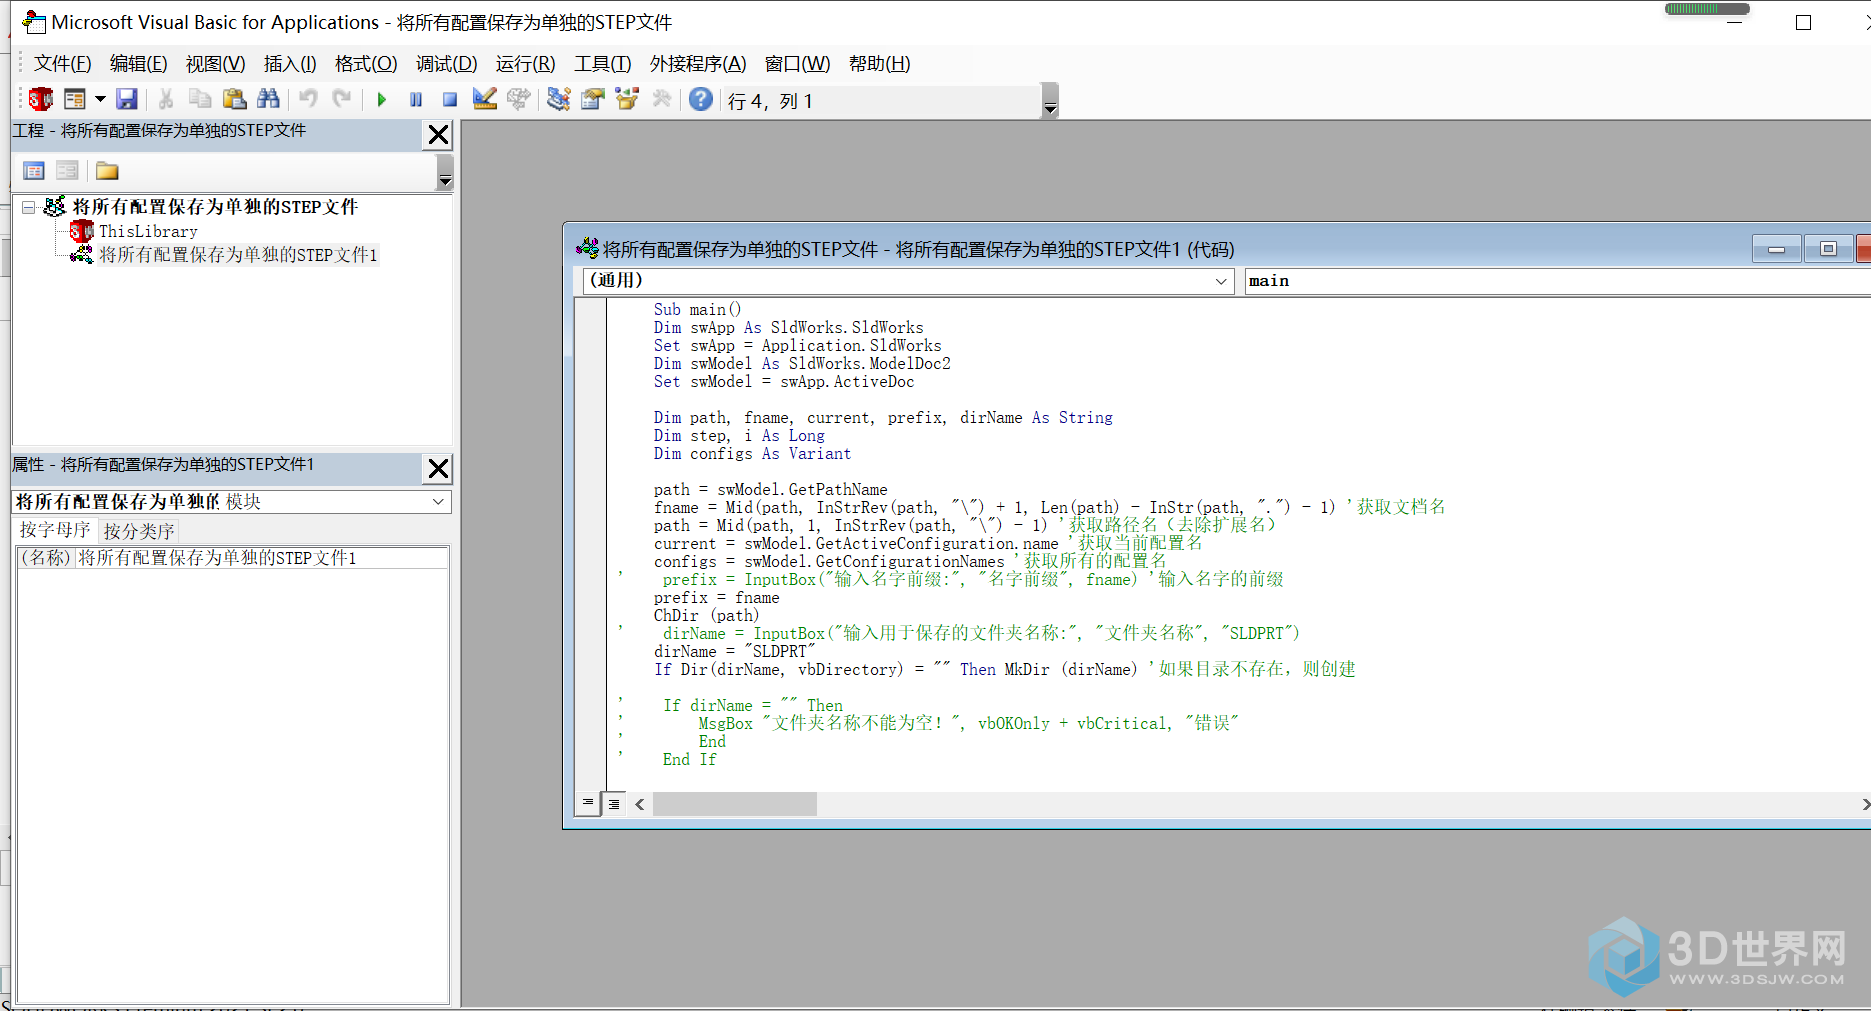Click the Insert UserForm toolbar icon
The image size is (1871, 1011).
[75, 99]
